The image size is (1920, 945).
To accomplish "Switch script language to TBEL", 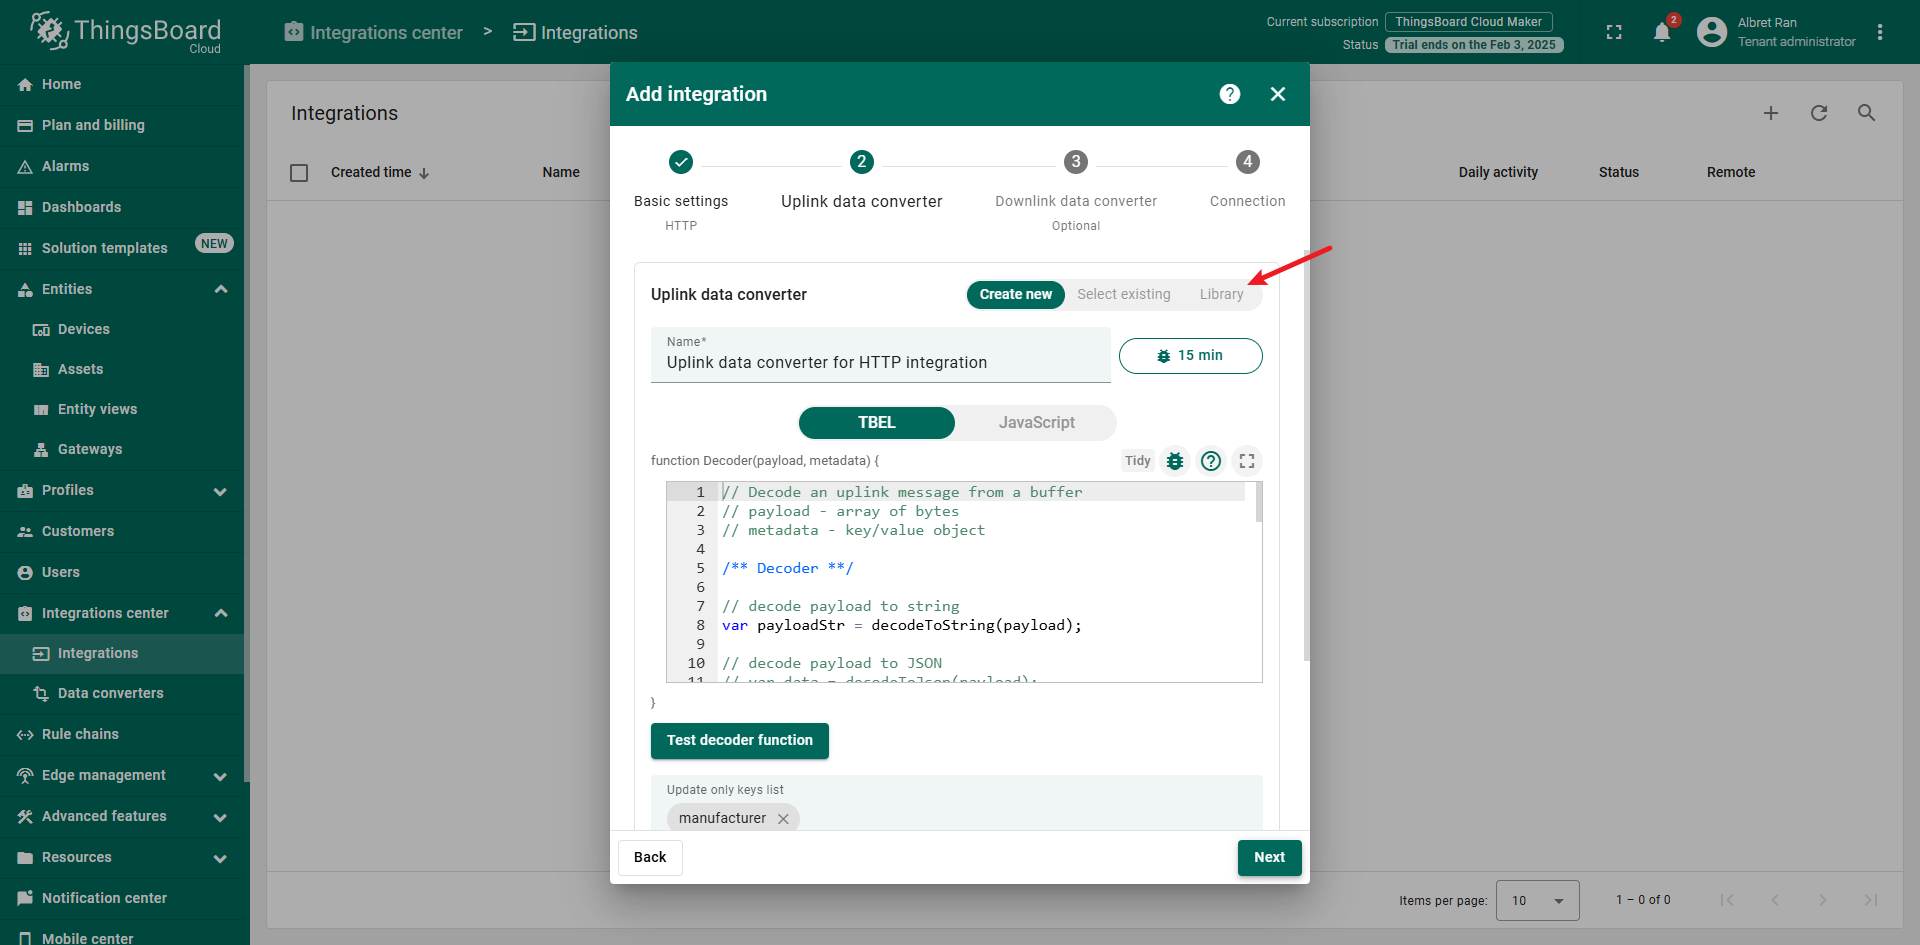I will click(x=877, y=423).
